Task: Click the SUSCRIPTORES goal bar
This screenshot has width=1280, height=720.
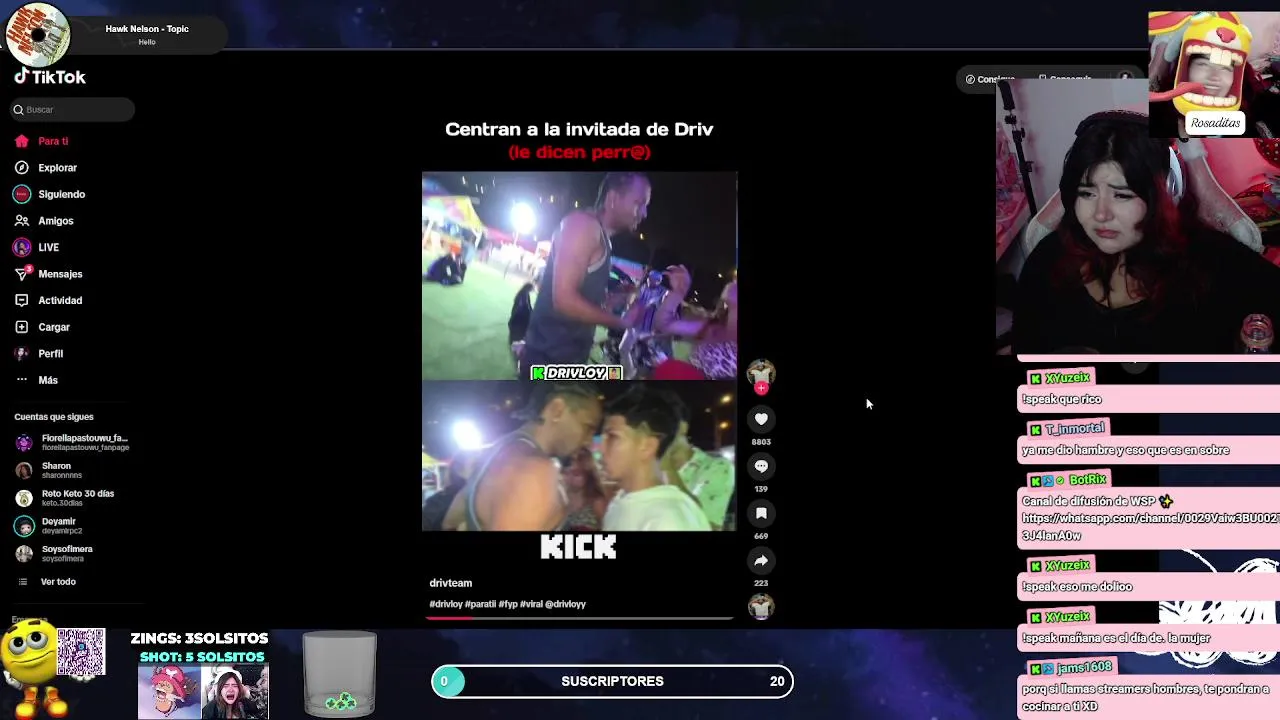Action: coord(612,681)
